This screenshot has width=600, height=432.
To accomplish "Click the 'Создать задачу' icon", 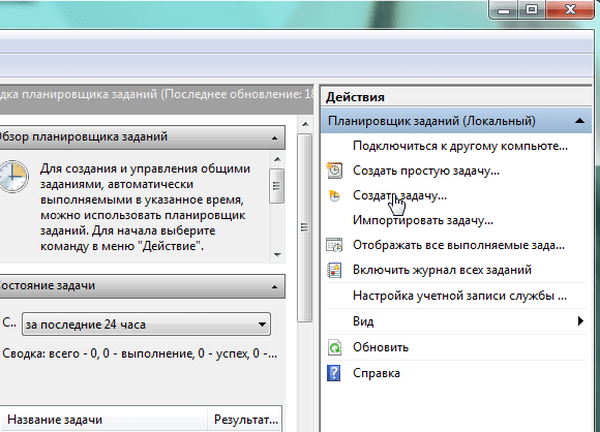I will click(x=334, y=196).
